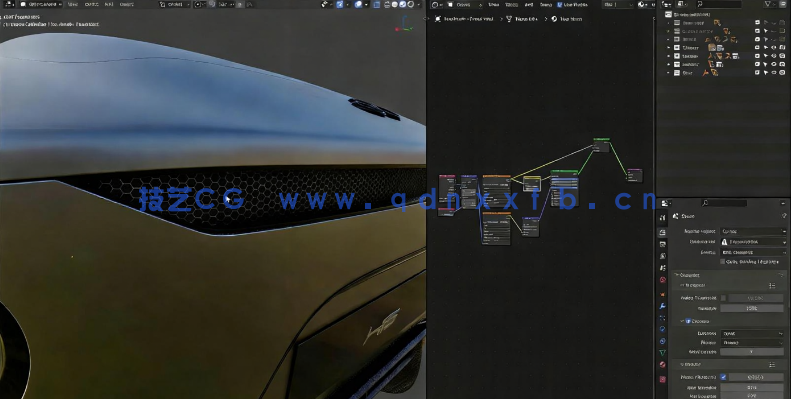Screen dimensions: 791x399
Task: Open the transform orientation dropdown
Action: 175,4
